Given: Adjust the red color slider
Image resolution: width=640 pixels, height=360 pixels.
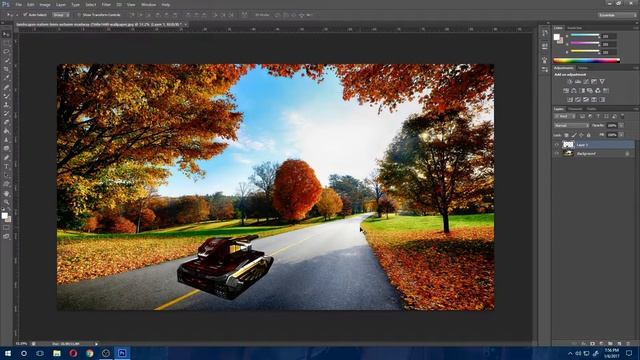Looking at the screenshot, I should pyautogui.click(x=585, y=36).
